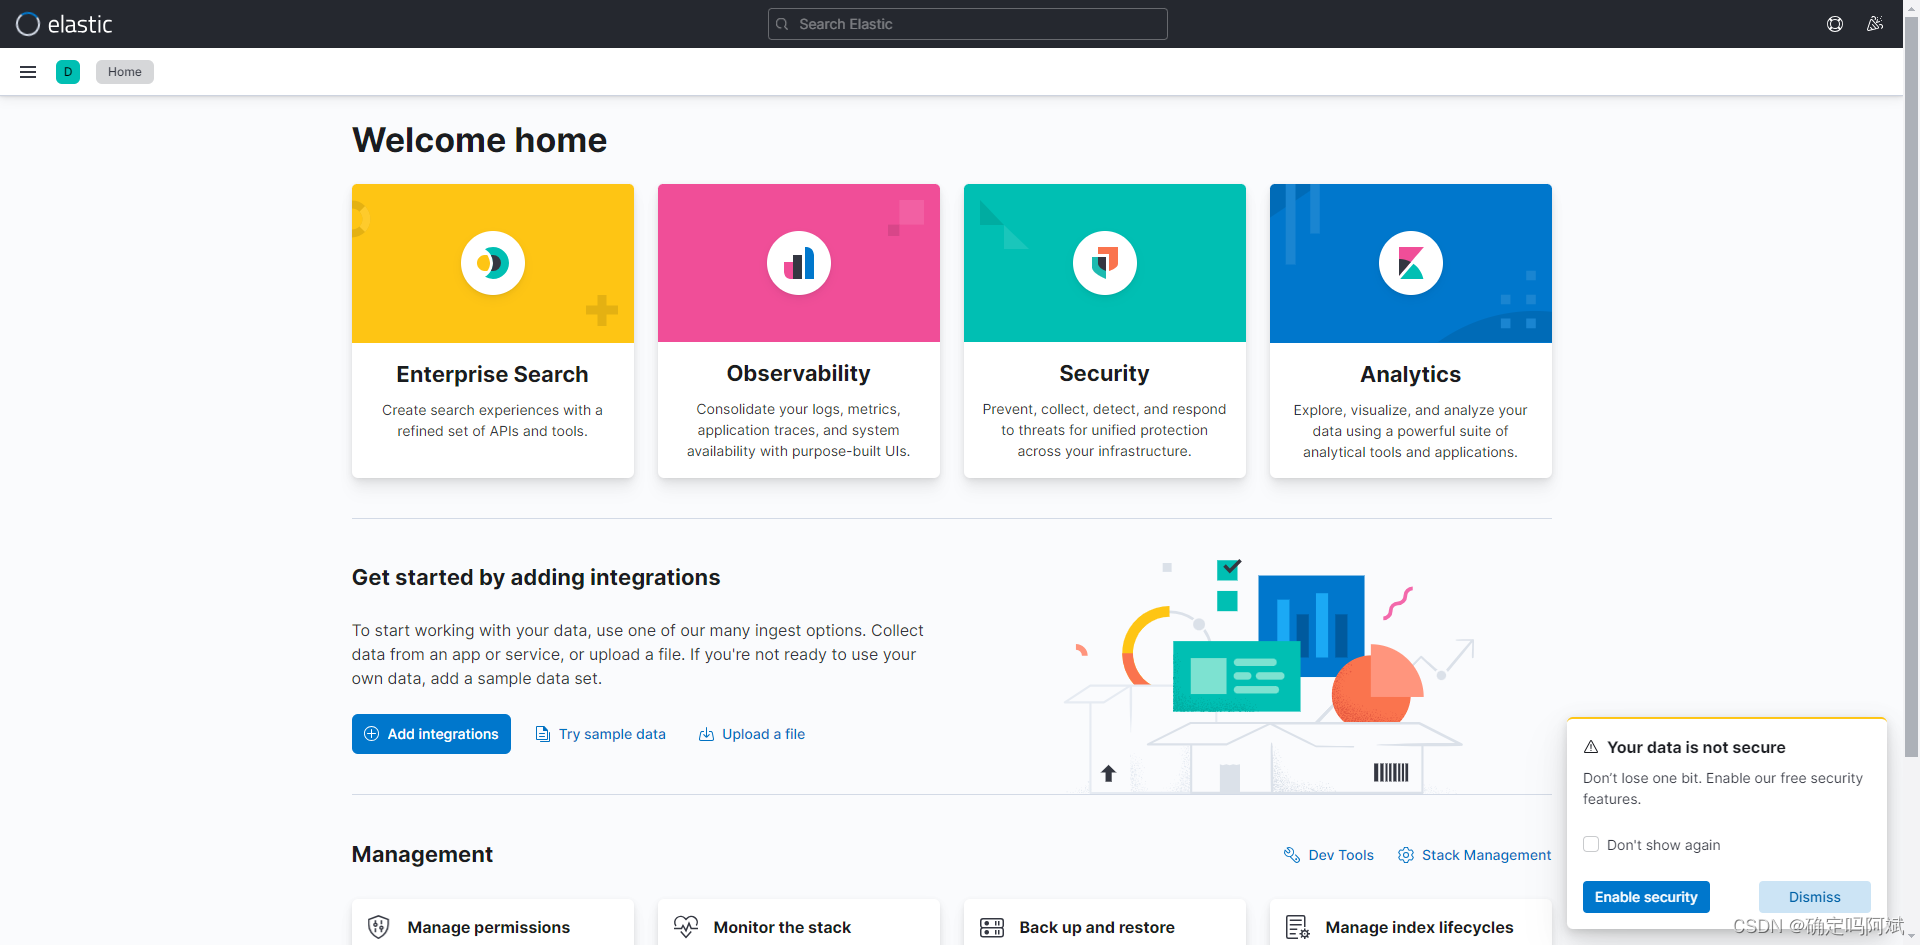Open the D space avatar selector
Viewport: 1920px width, 945px height.
pyautogui.click(x=68, y=72)
